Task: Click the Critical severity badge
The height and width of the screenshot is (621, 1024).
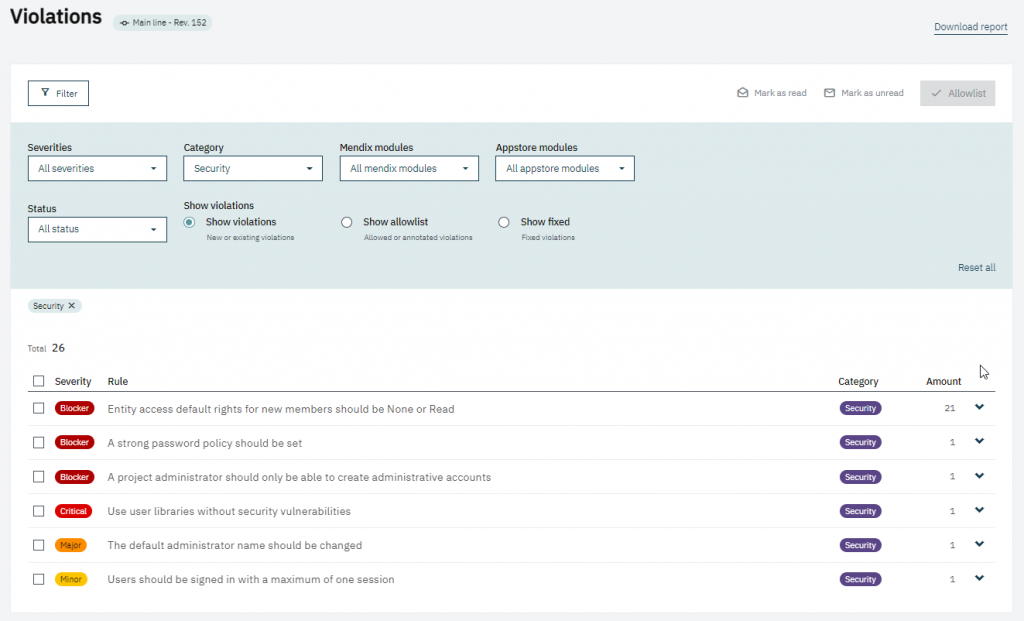Action: pyautogui.click(x=74, y=511)
